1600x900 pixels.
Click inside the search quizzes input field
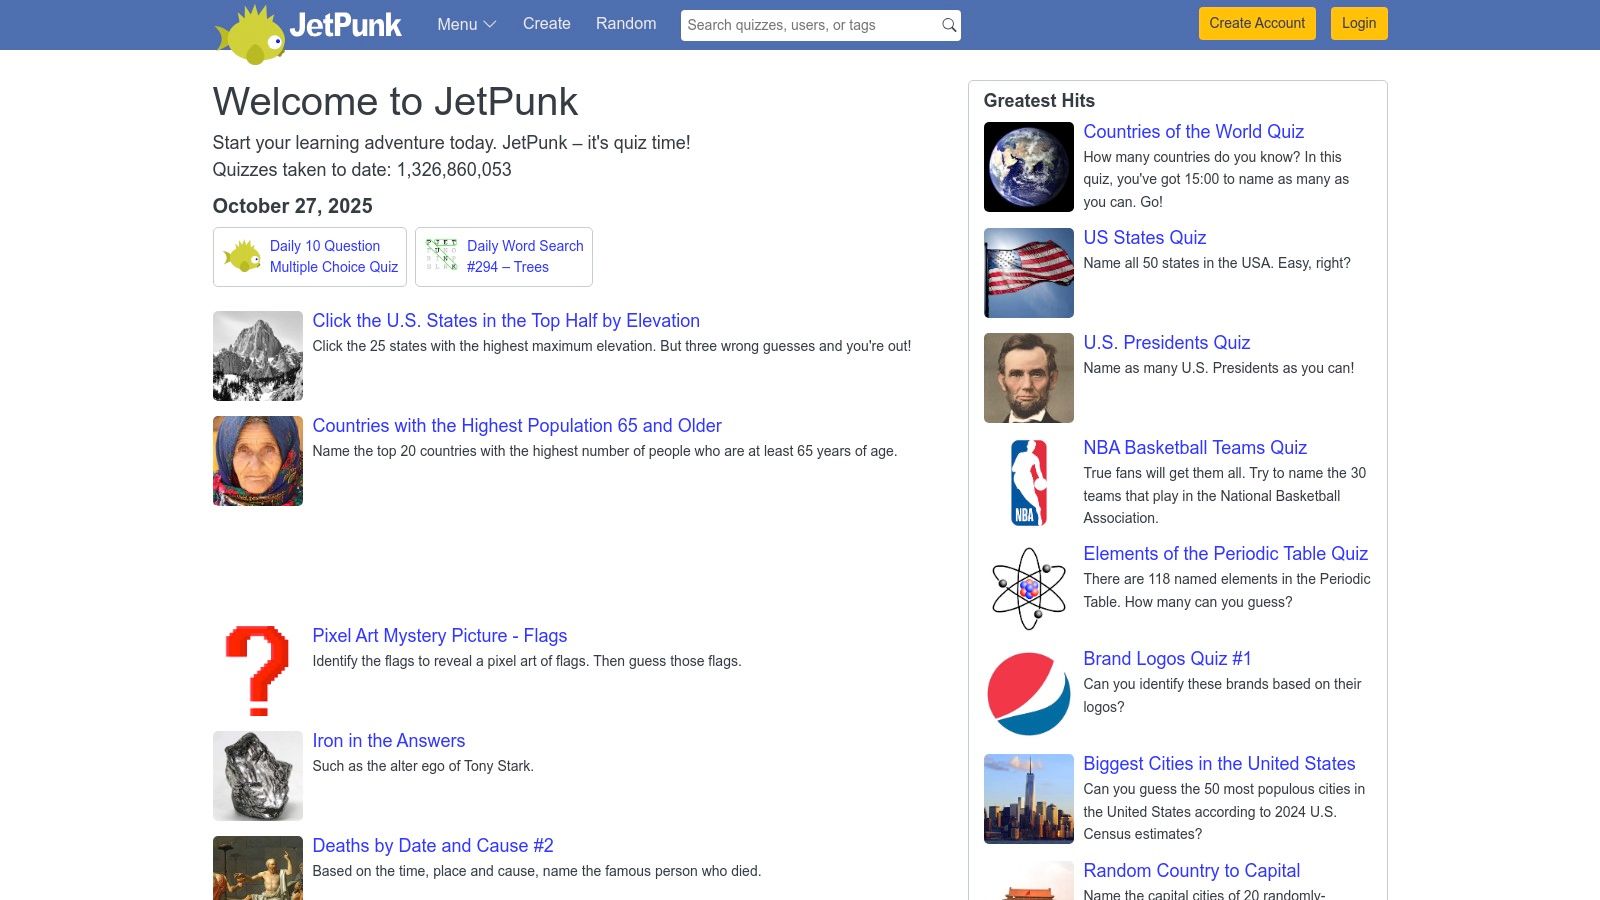pyautogui.click(x=800, y=25)
